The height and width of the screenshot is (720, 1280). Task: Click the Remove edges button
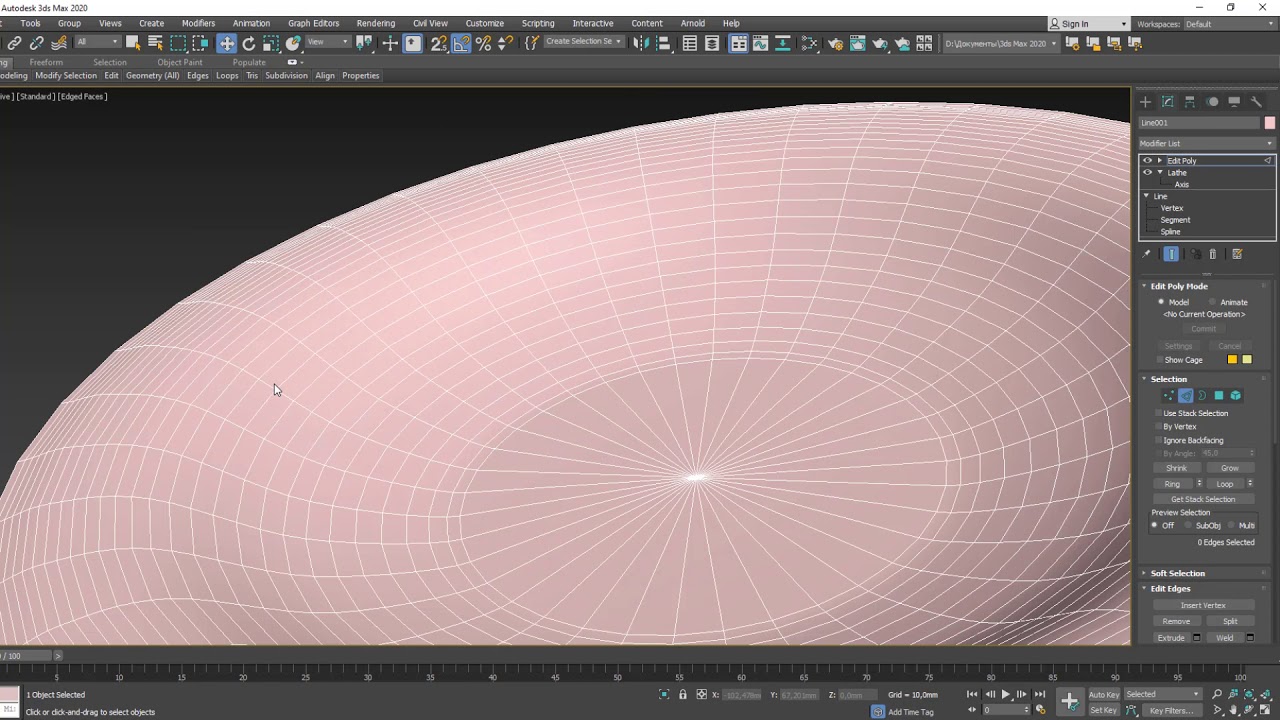[1176, 621]
